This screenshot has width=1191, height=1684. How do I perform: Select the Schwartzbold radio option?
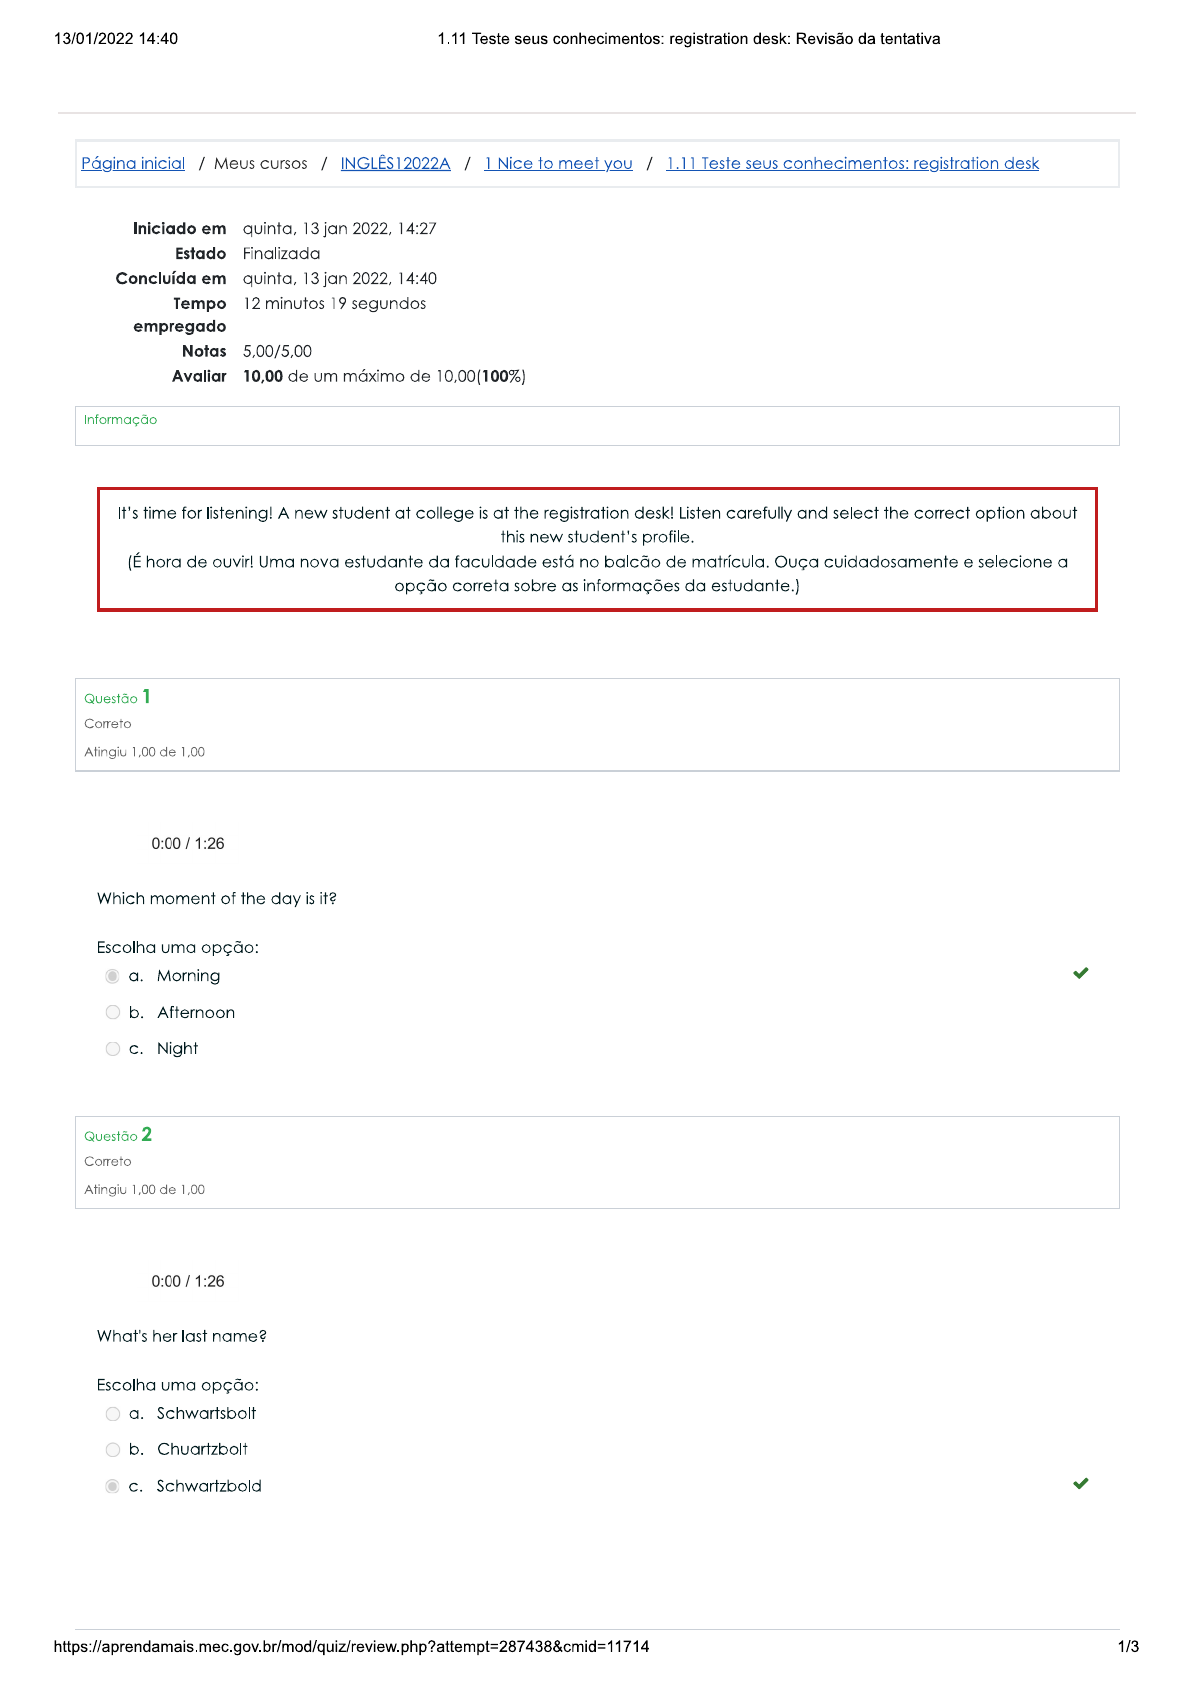click(113, 1487)
